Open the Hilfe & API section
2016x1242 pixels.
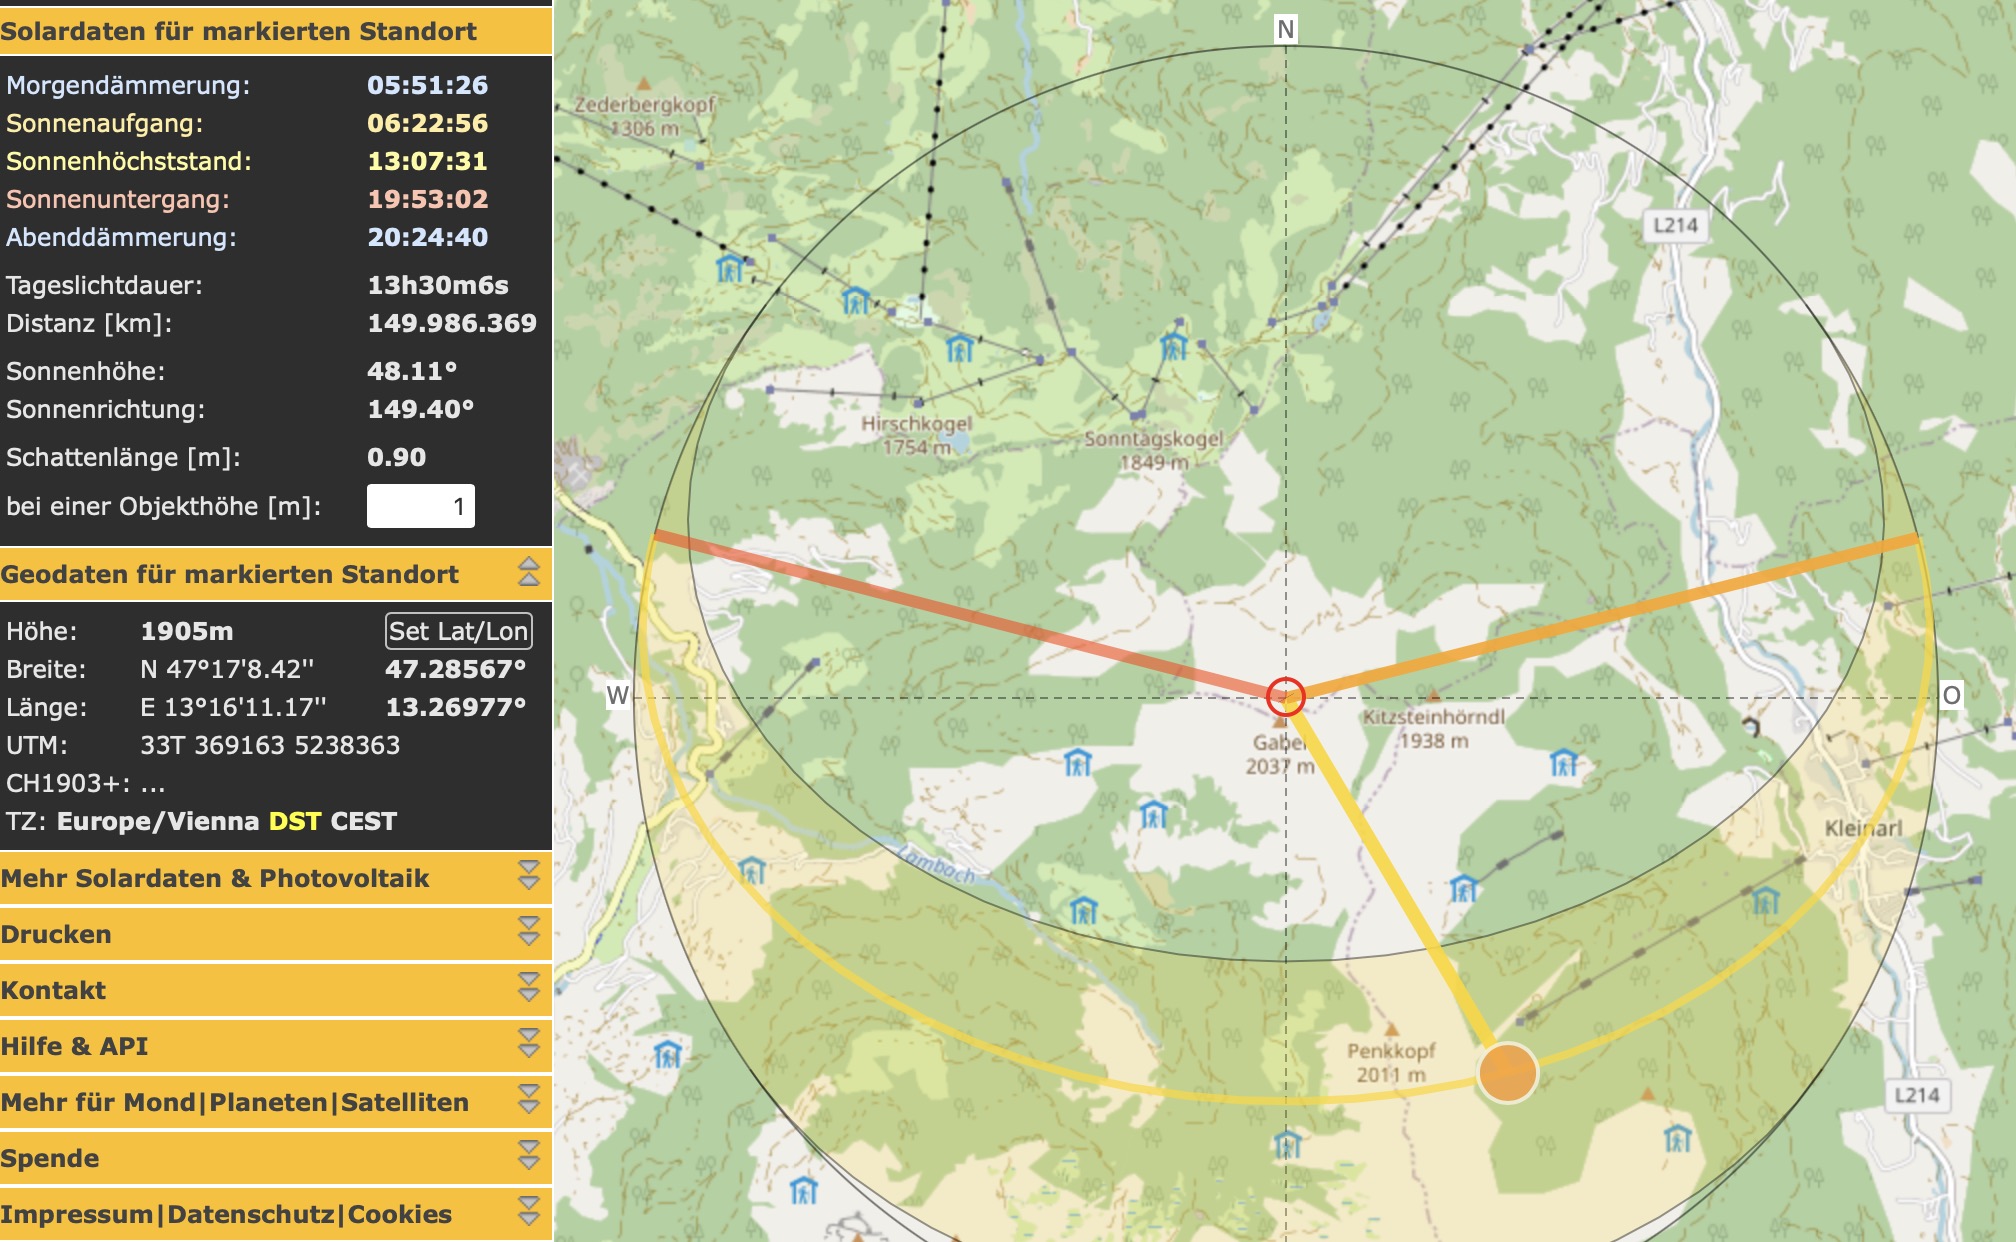[x=528, y=1045]
